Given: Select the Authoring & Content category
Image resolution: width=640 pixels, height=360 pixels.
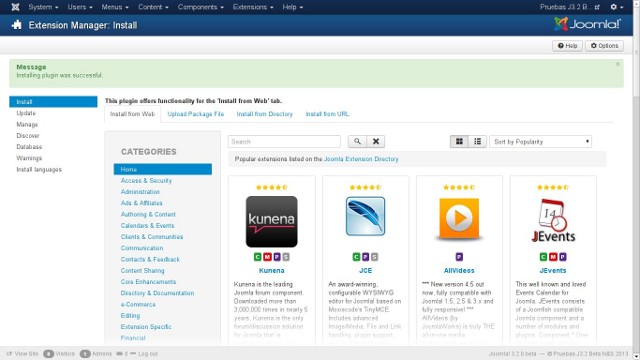Looking at the screenshot, I should point(148,214).
